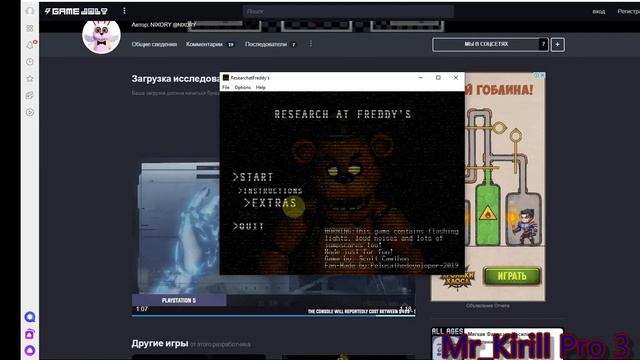Open the user avatar icon in the sidebar
This screenshot has height=360, width=640.
pos(30,11)
